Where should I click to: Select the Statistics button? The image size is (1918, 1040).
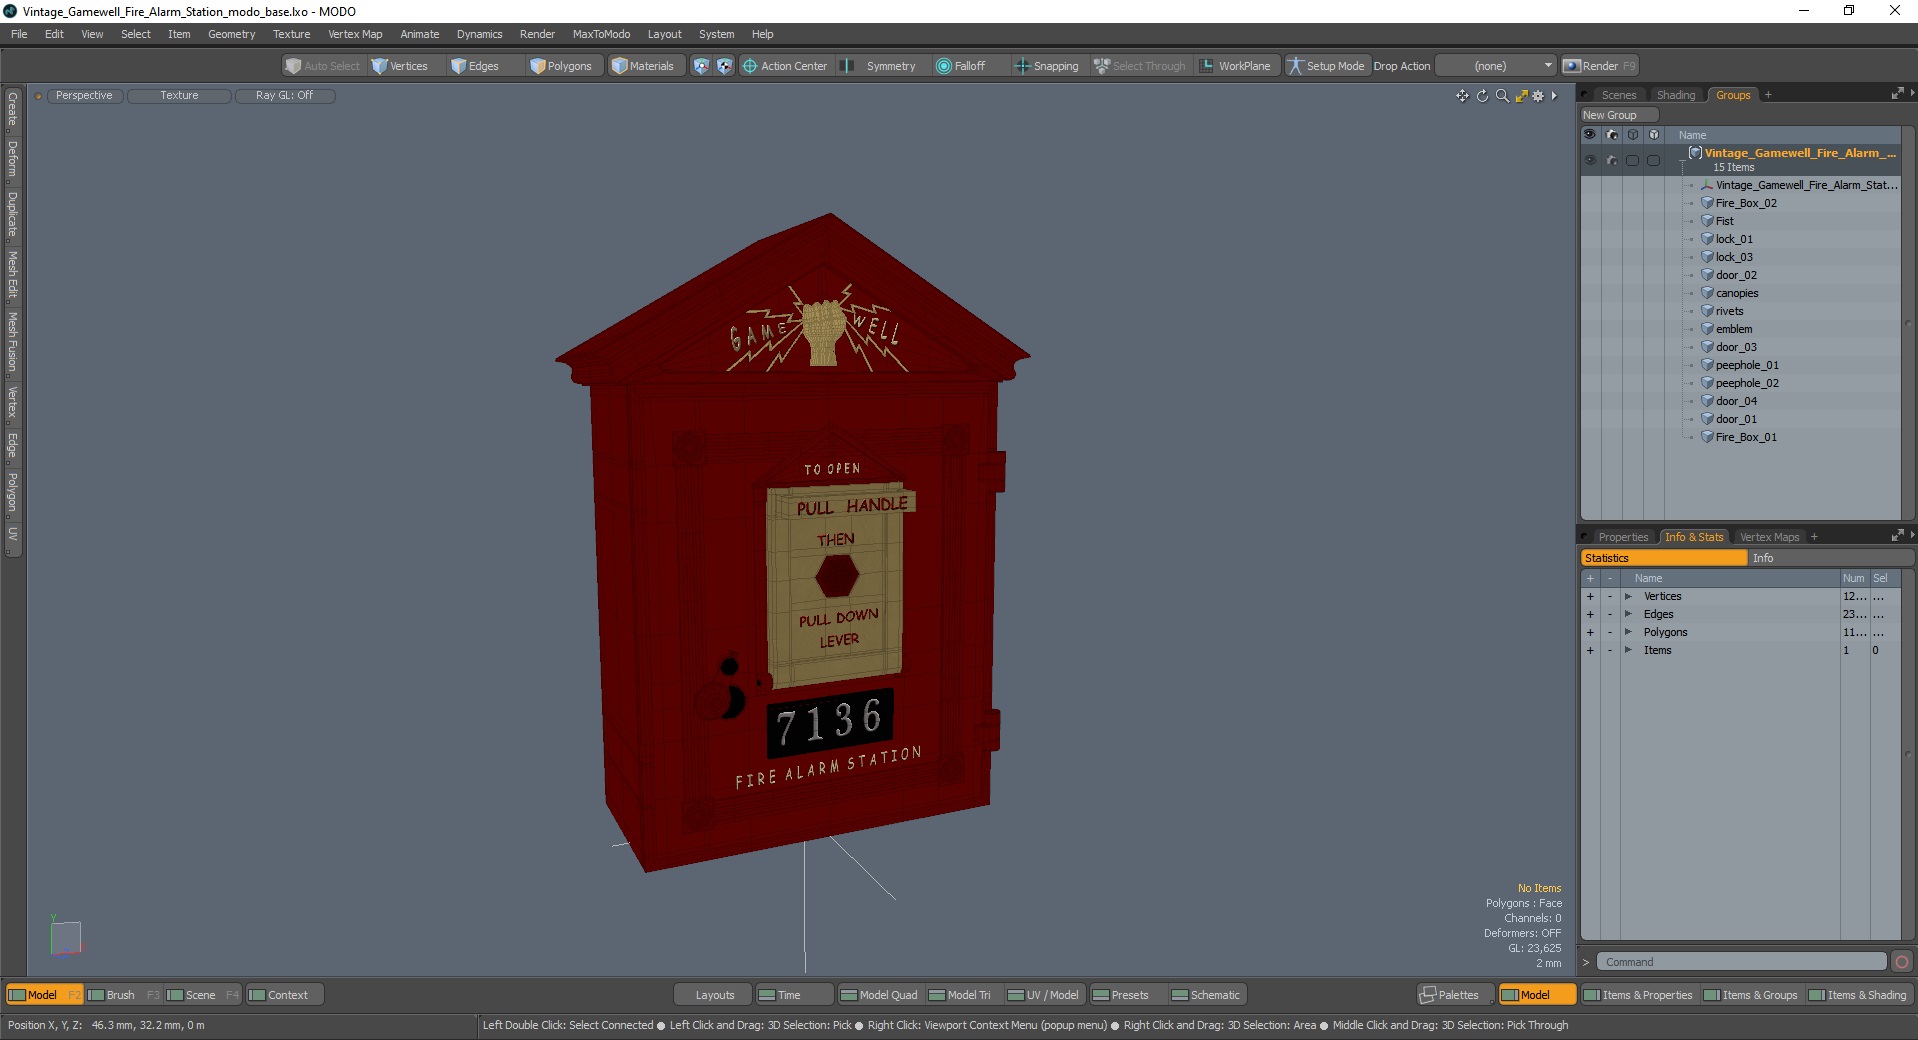tap(1663, 558)
